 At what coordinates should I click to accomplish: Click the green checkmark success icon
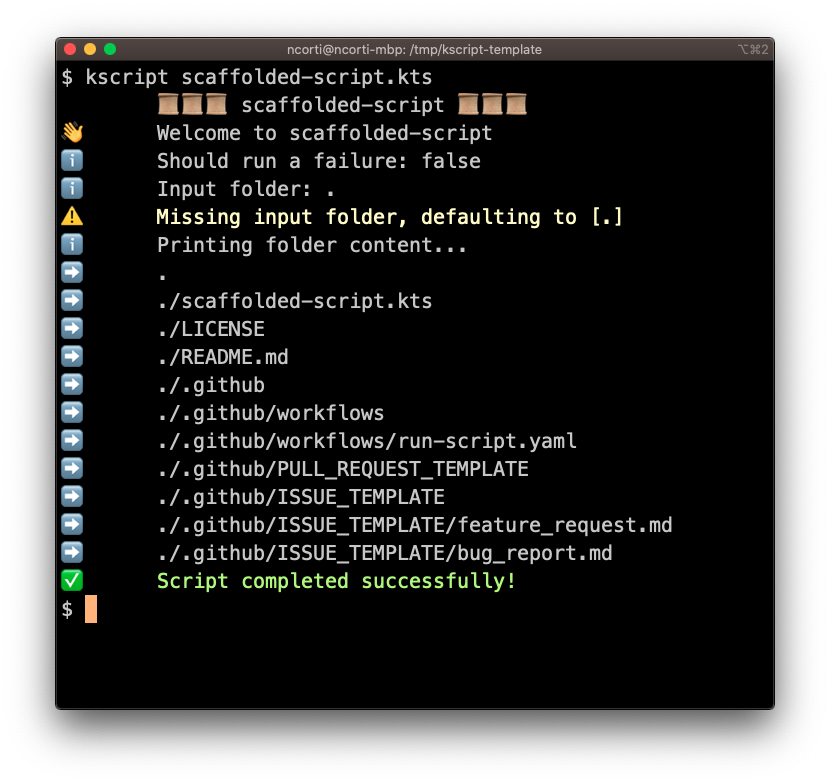(72, 580)
